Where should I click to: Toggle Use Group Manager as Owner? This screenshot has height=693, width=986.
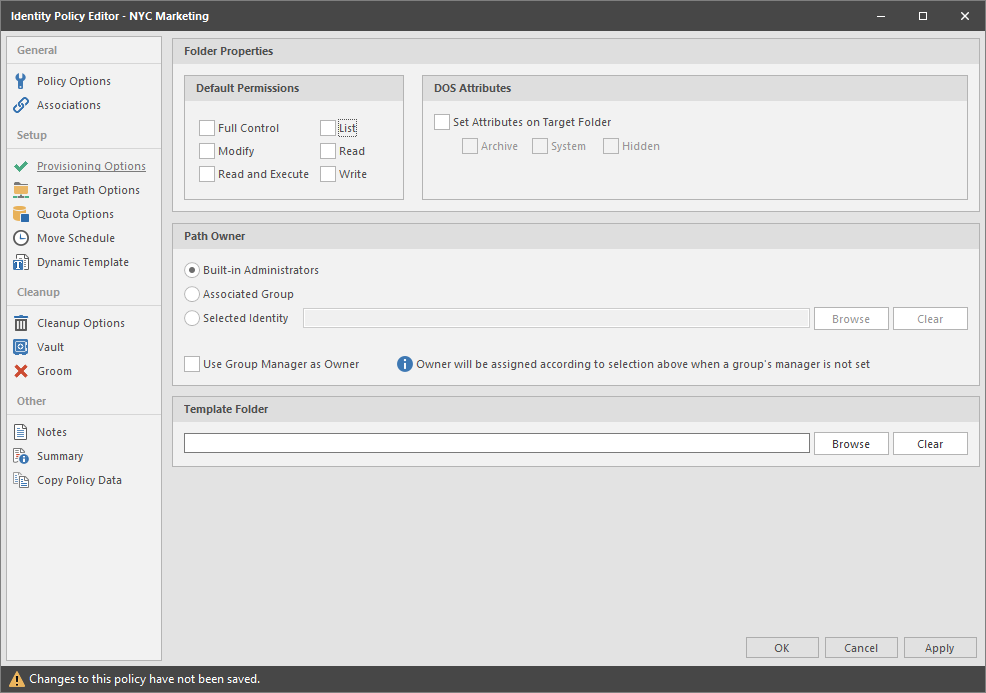(x=192, y=364)
